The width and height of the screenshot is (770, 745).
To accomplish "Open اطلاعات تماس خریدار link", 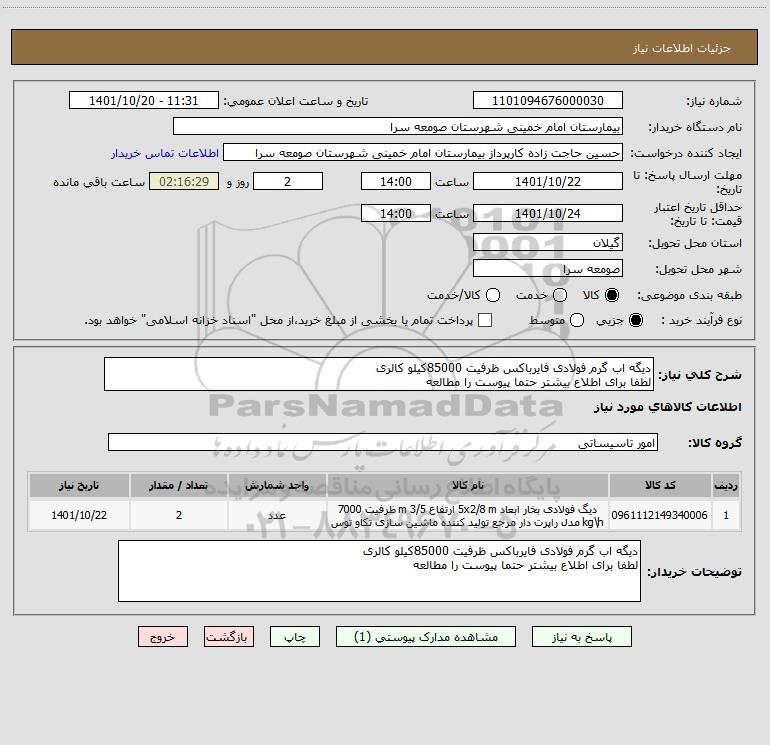I will (x=165, y=153).
